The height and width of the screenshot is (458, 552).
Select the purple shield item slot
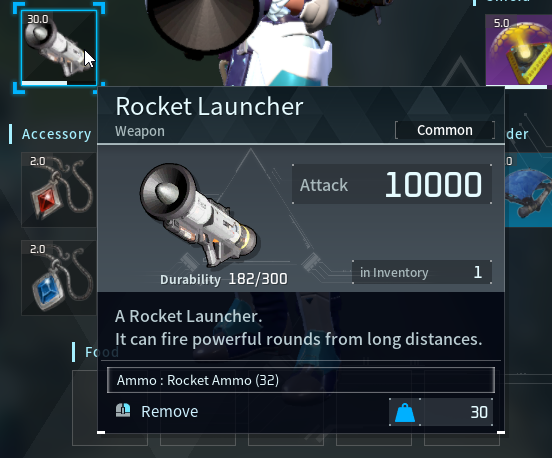pos(519,50)
